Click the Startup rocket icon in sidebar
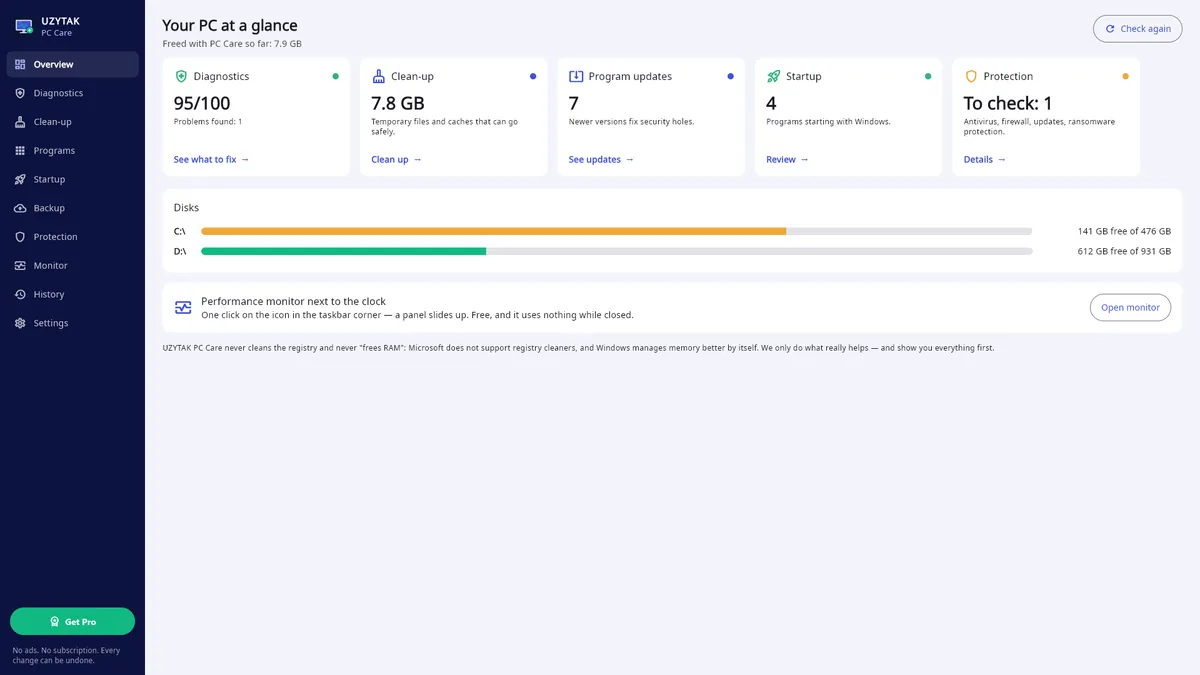Image resolution: width=1200 pixels, height=675 pixels. coord(20,179)
